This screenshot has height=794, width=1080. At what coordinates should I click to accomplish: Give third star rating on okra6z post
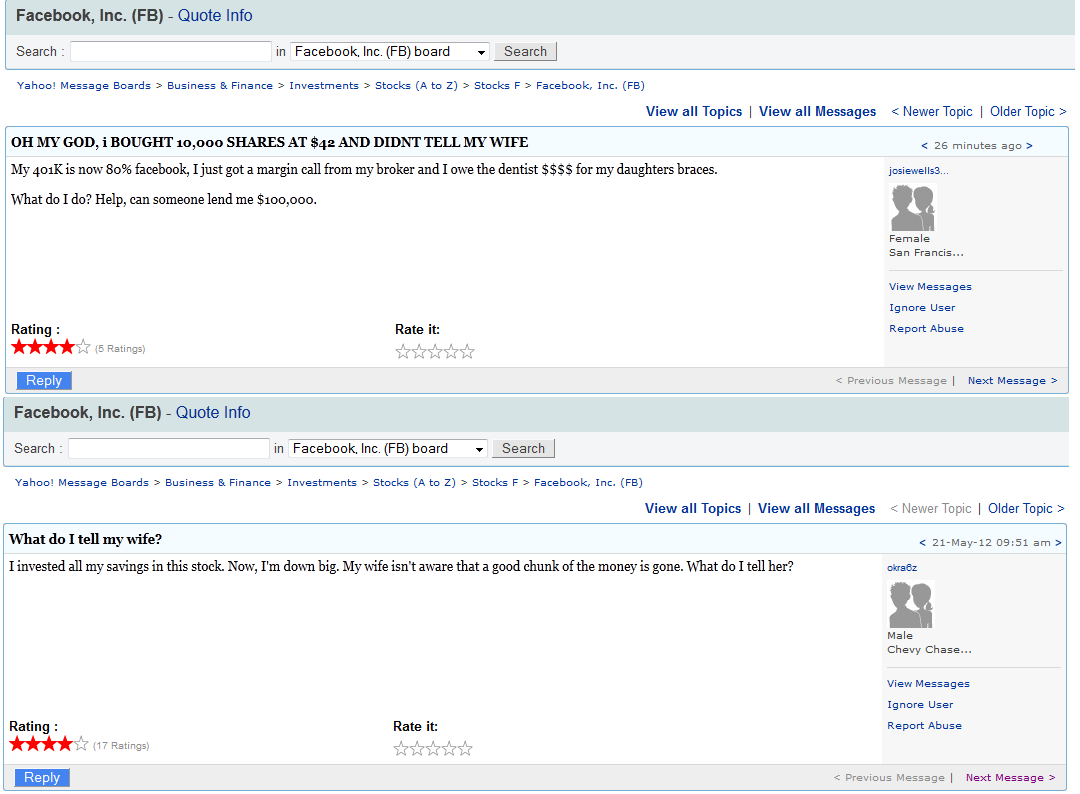433,749
